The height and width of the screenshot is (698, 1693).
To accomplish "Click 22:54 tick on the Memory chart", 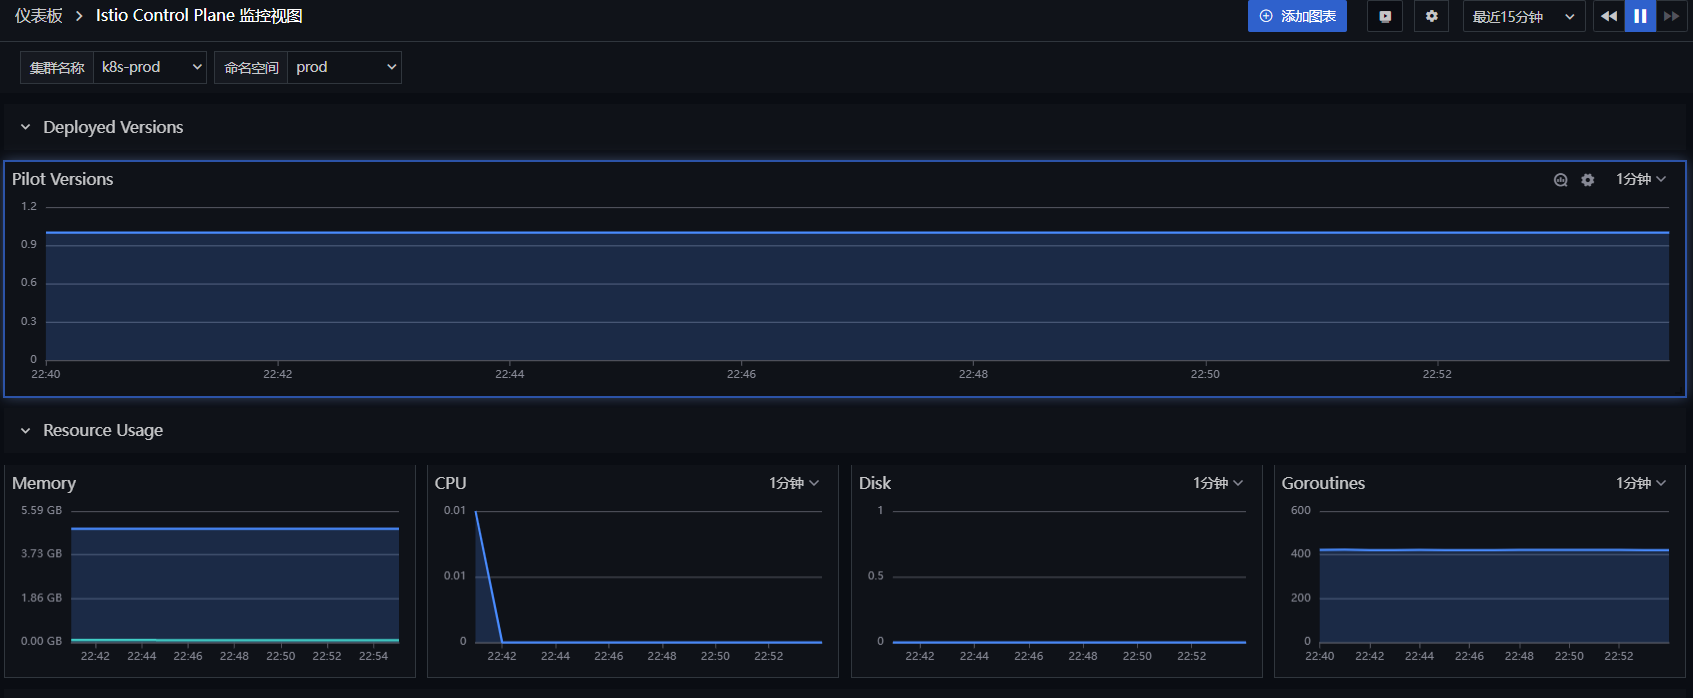I will pos(373,656).
